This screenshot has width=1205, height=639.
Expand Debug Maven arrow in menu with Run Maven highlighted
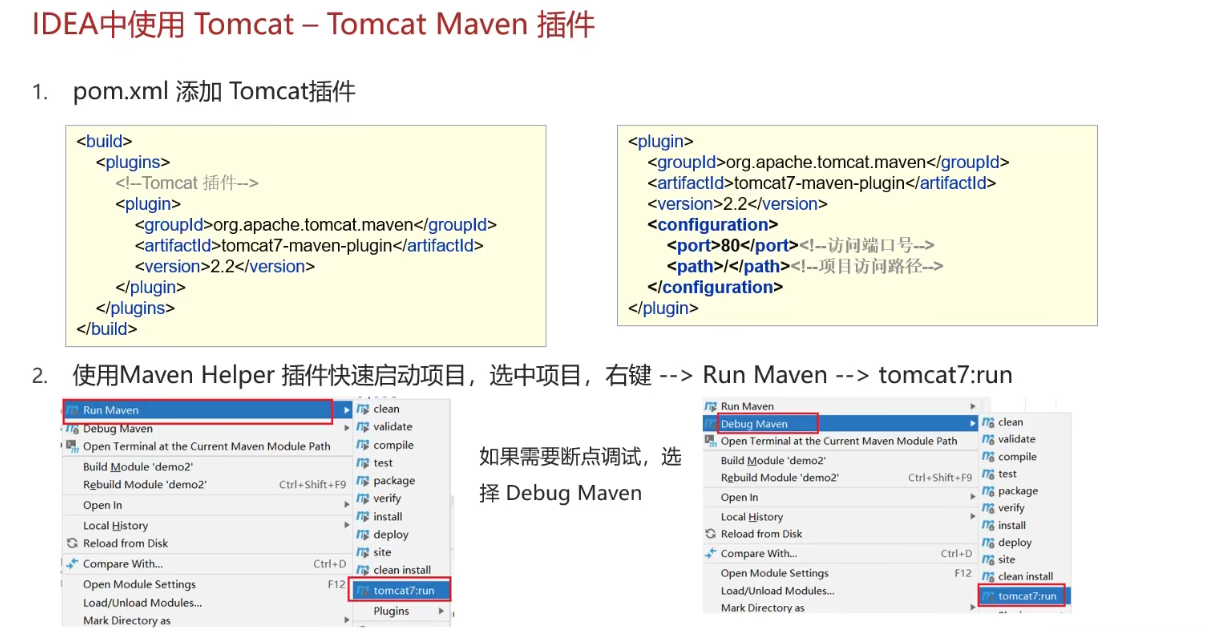point(348,429)
